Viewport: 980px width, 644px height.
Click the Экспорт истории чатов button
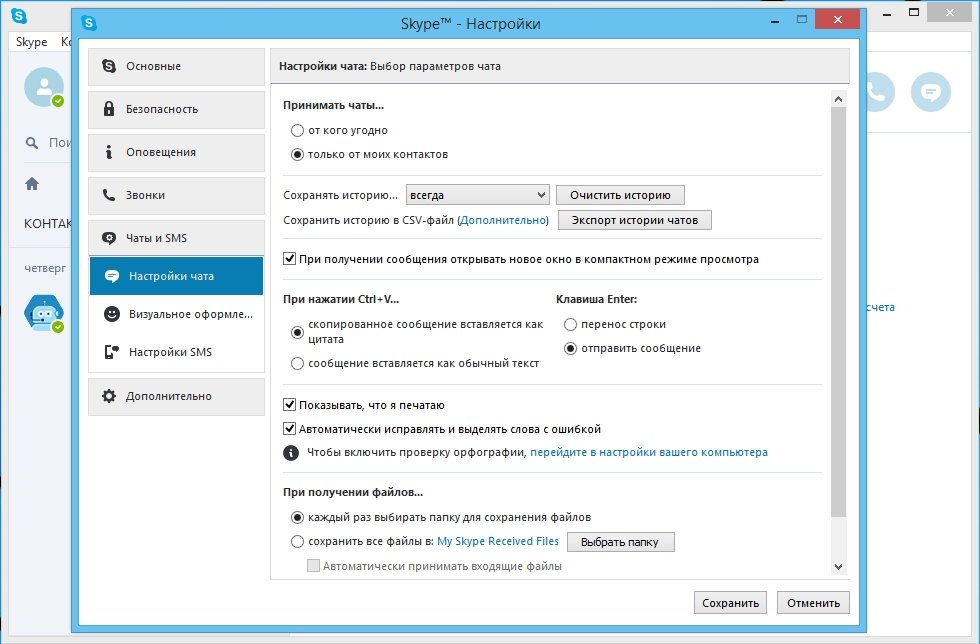(634, 220)
